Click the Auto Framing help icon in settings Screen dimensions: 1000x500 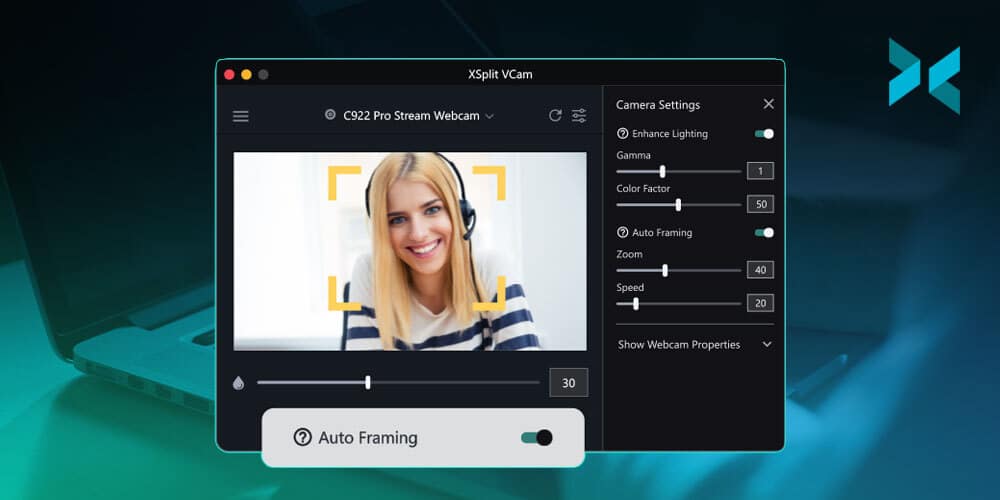[623, 233]
